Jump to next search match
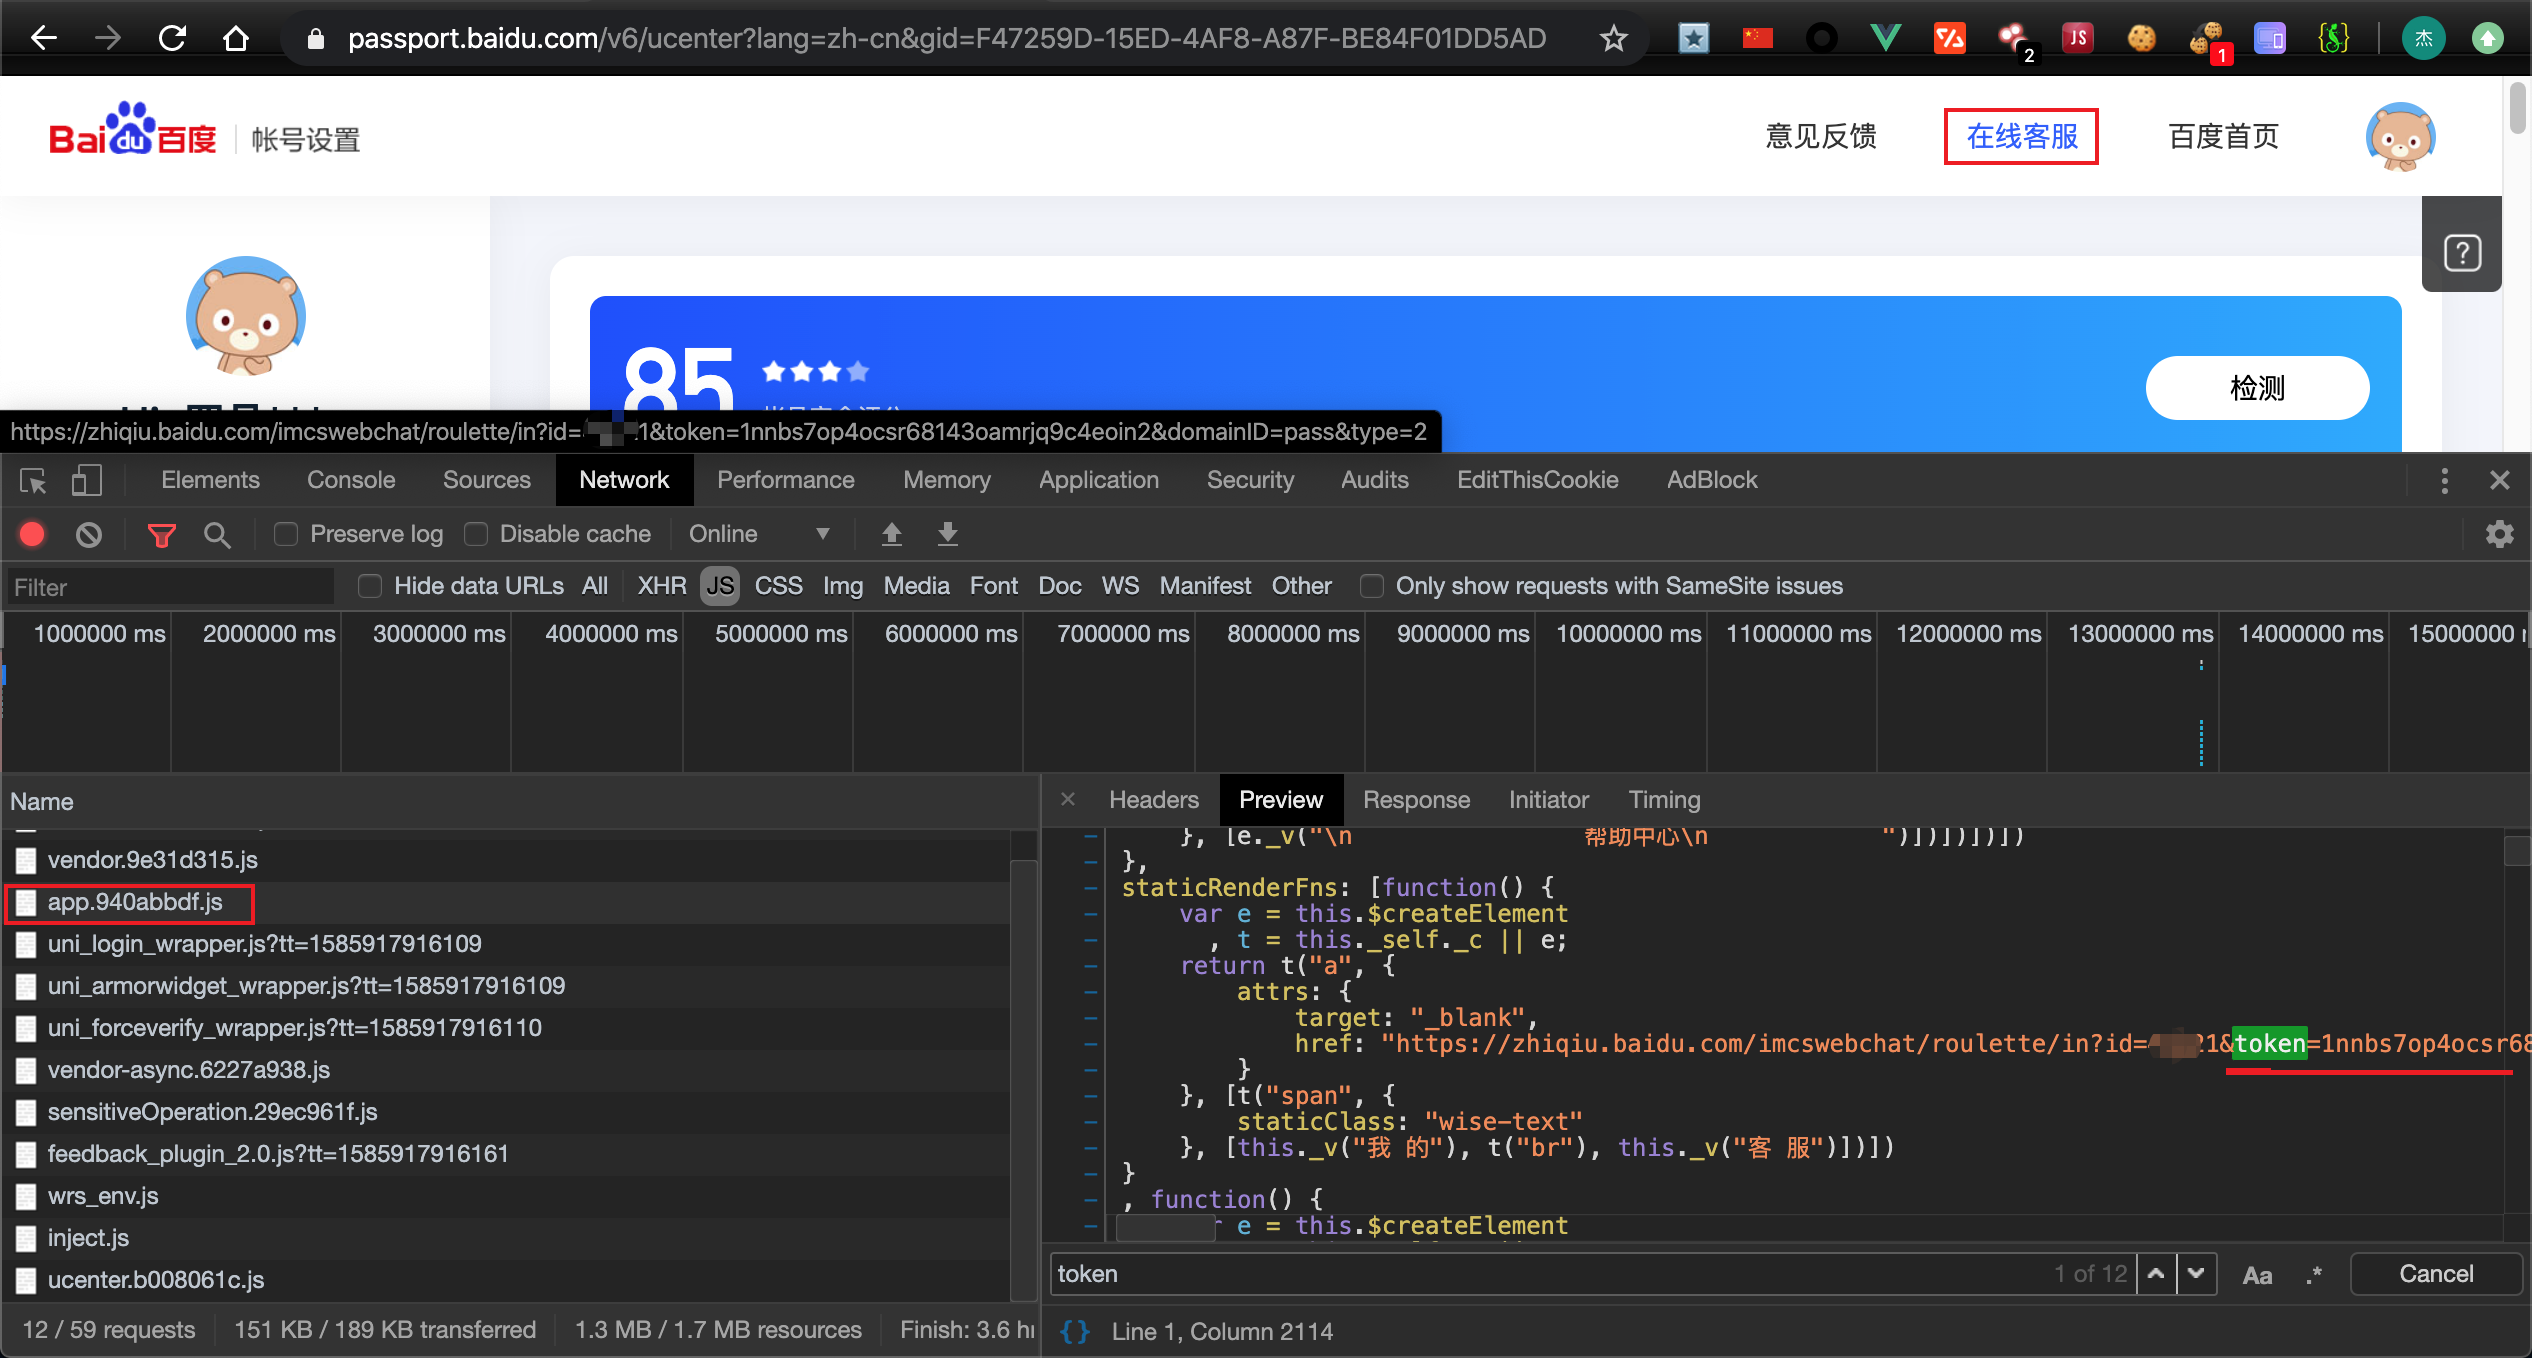Screen dimensions: 2532x1358 2196,1274
